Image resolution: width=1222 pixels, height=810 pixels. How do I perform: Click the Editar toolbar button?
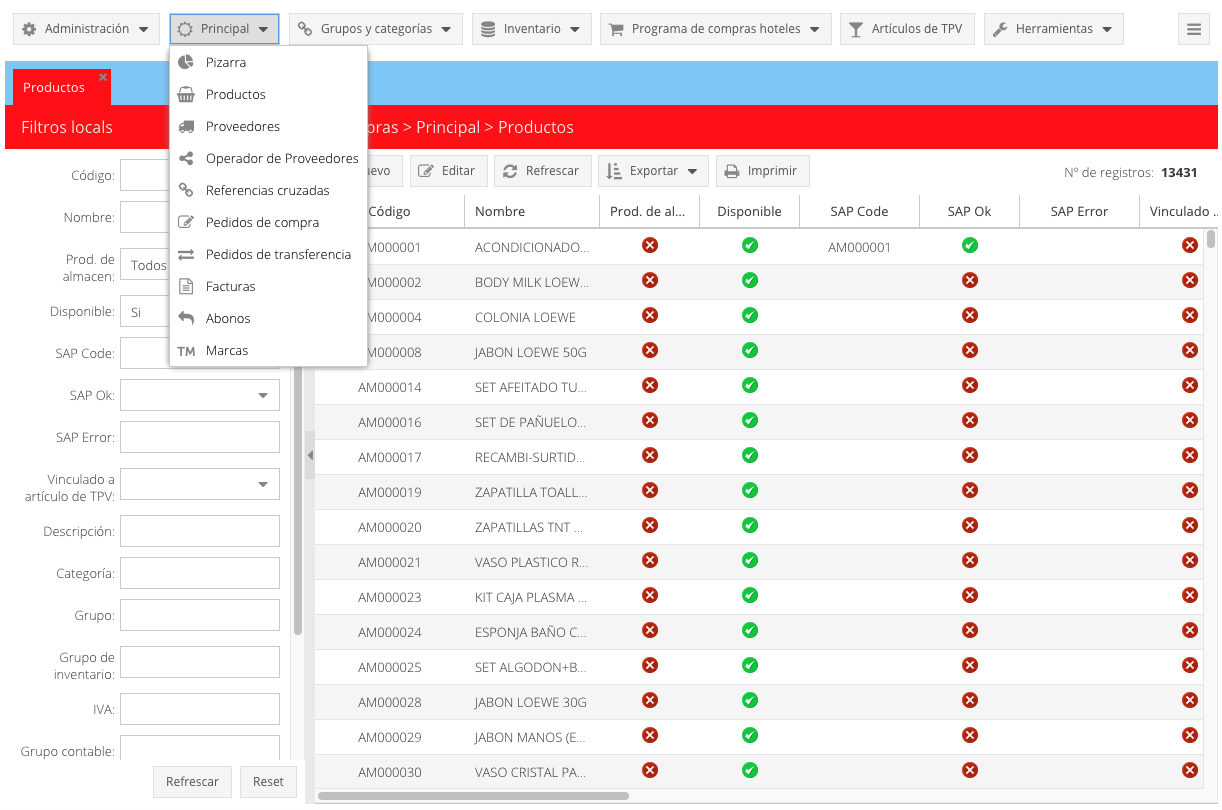coord(449,171)
